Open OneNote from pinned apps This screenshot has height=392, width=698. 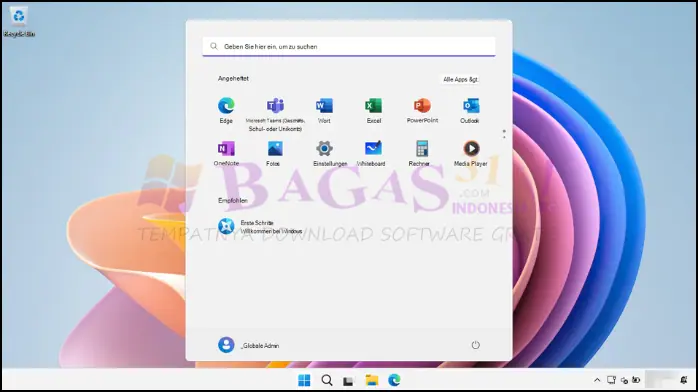(x=226, y=153)
